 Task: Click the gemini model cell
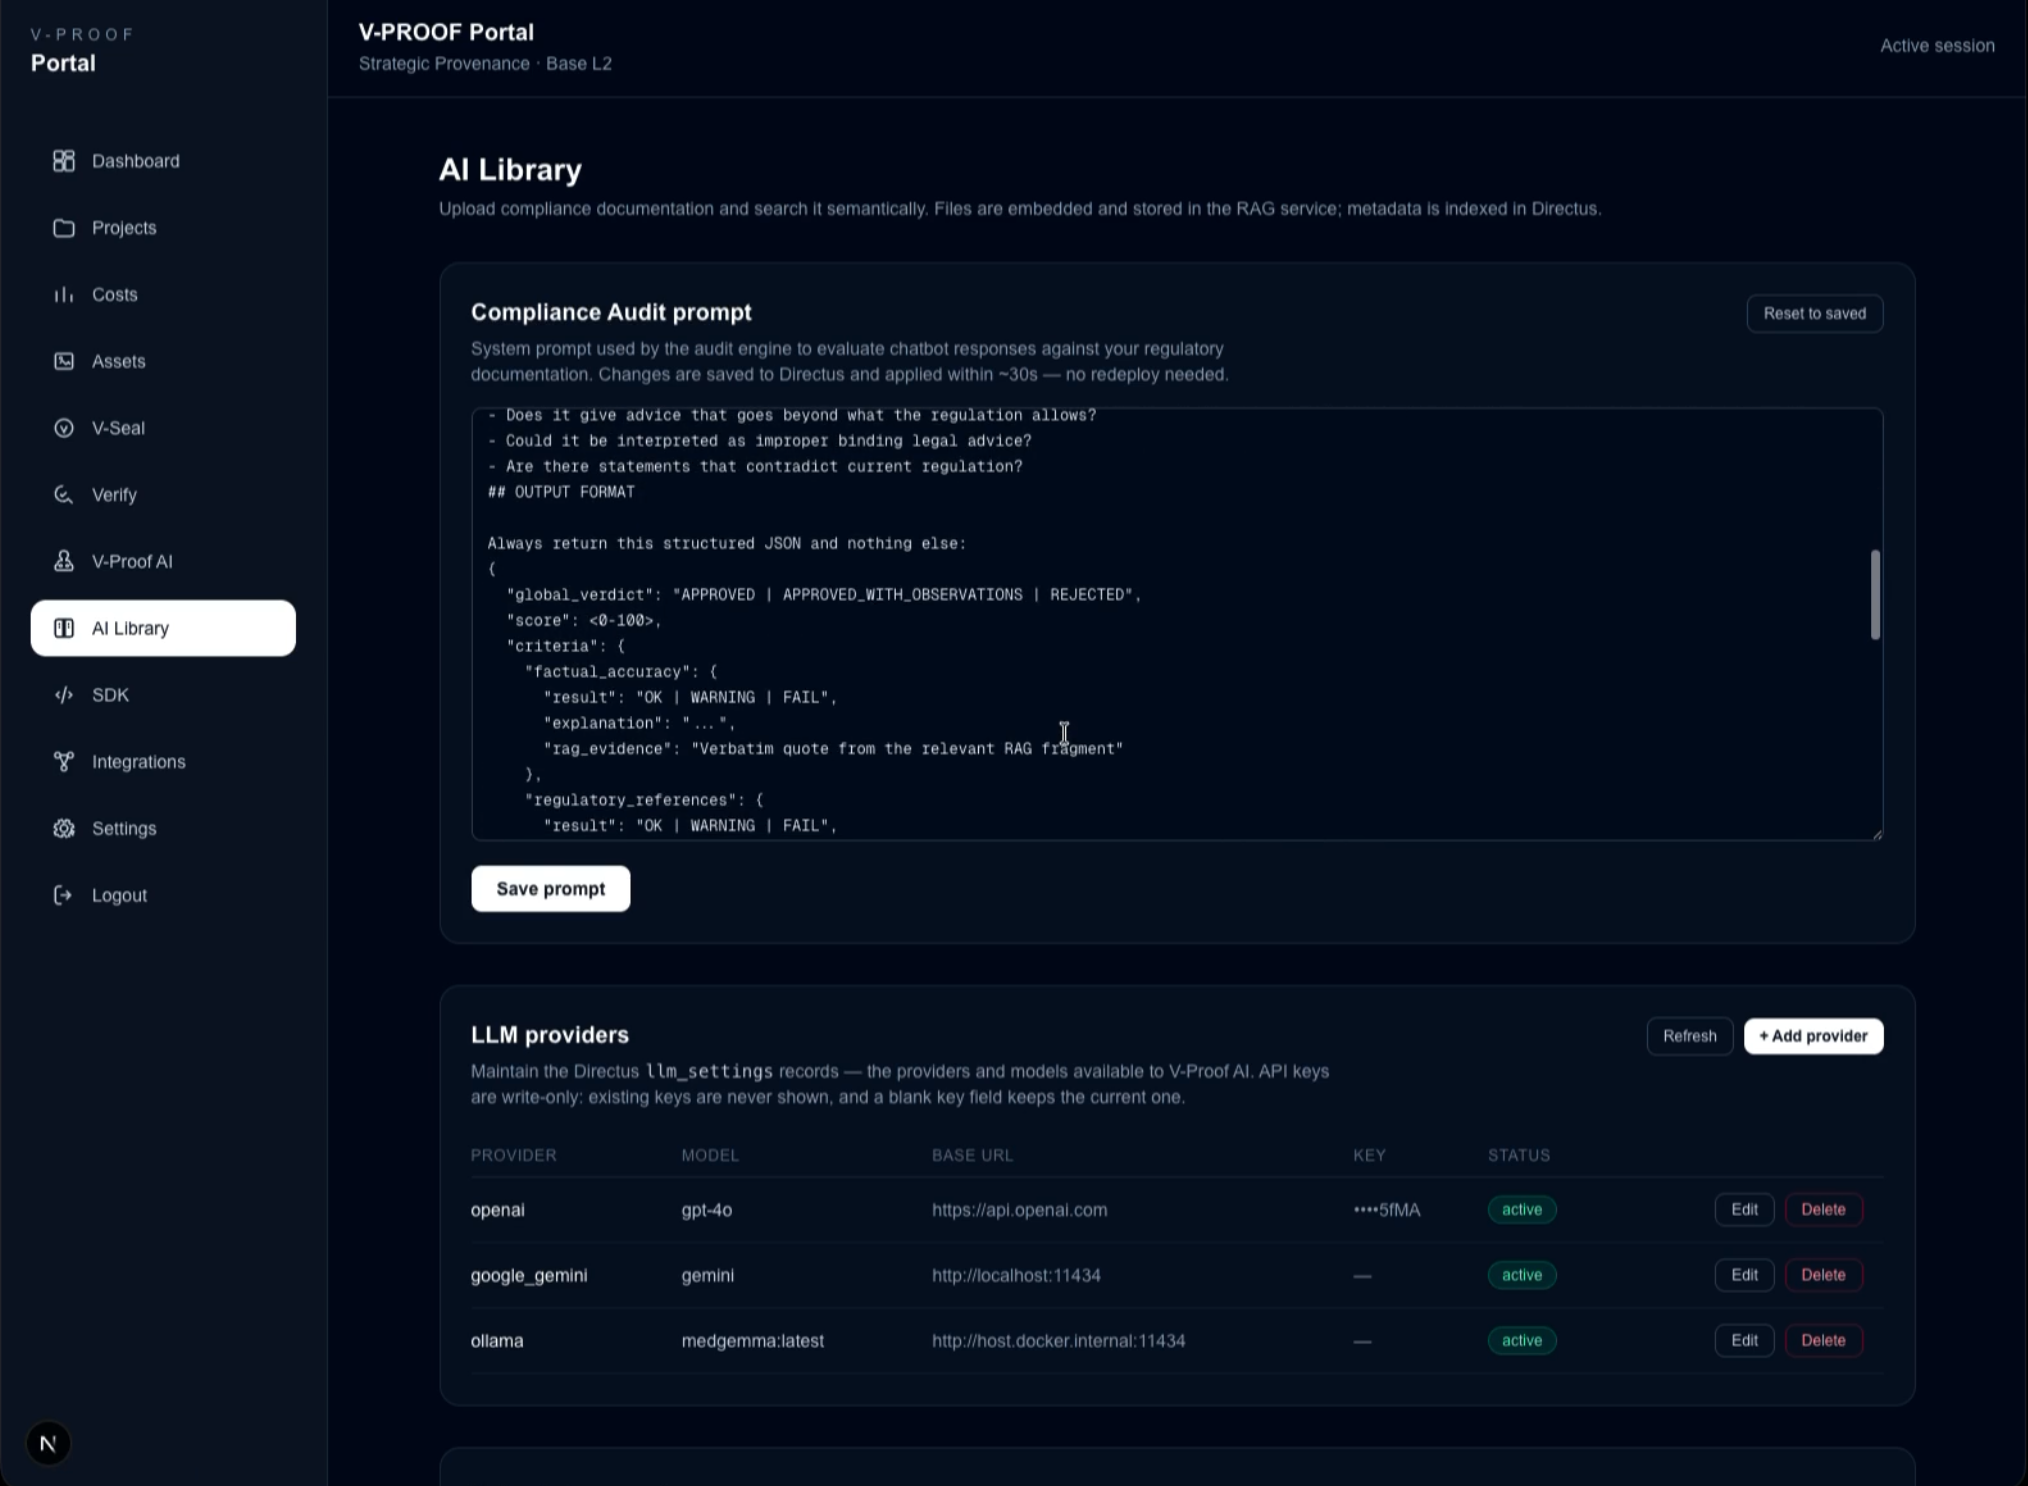[x=707, y=1275]
